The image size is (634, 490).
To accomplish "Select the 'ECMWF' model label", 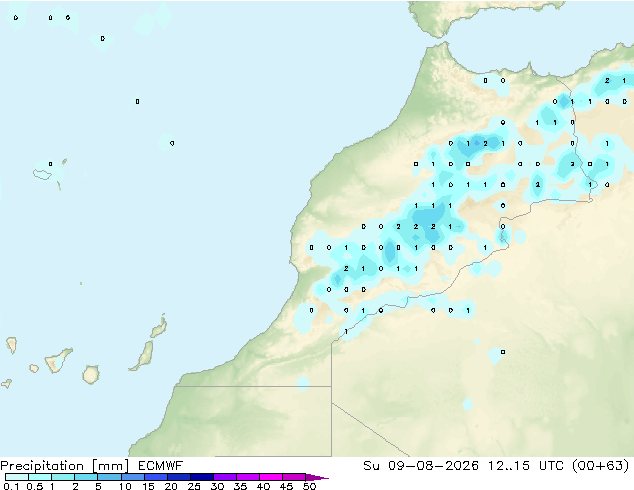I will coord(161,466).
